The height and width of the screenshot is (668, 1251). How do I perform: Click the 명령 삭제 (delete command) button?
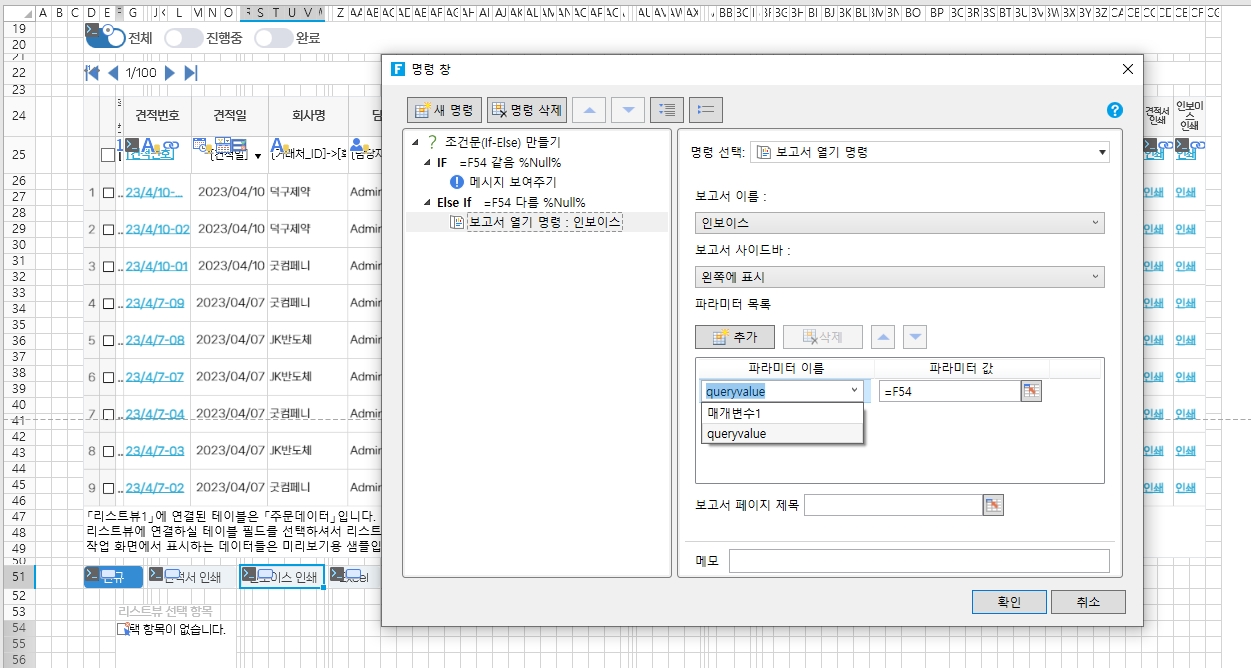[527, 110]
